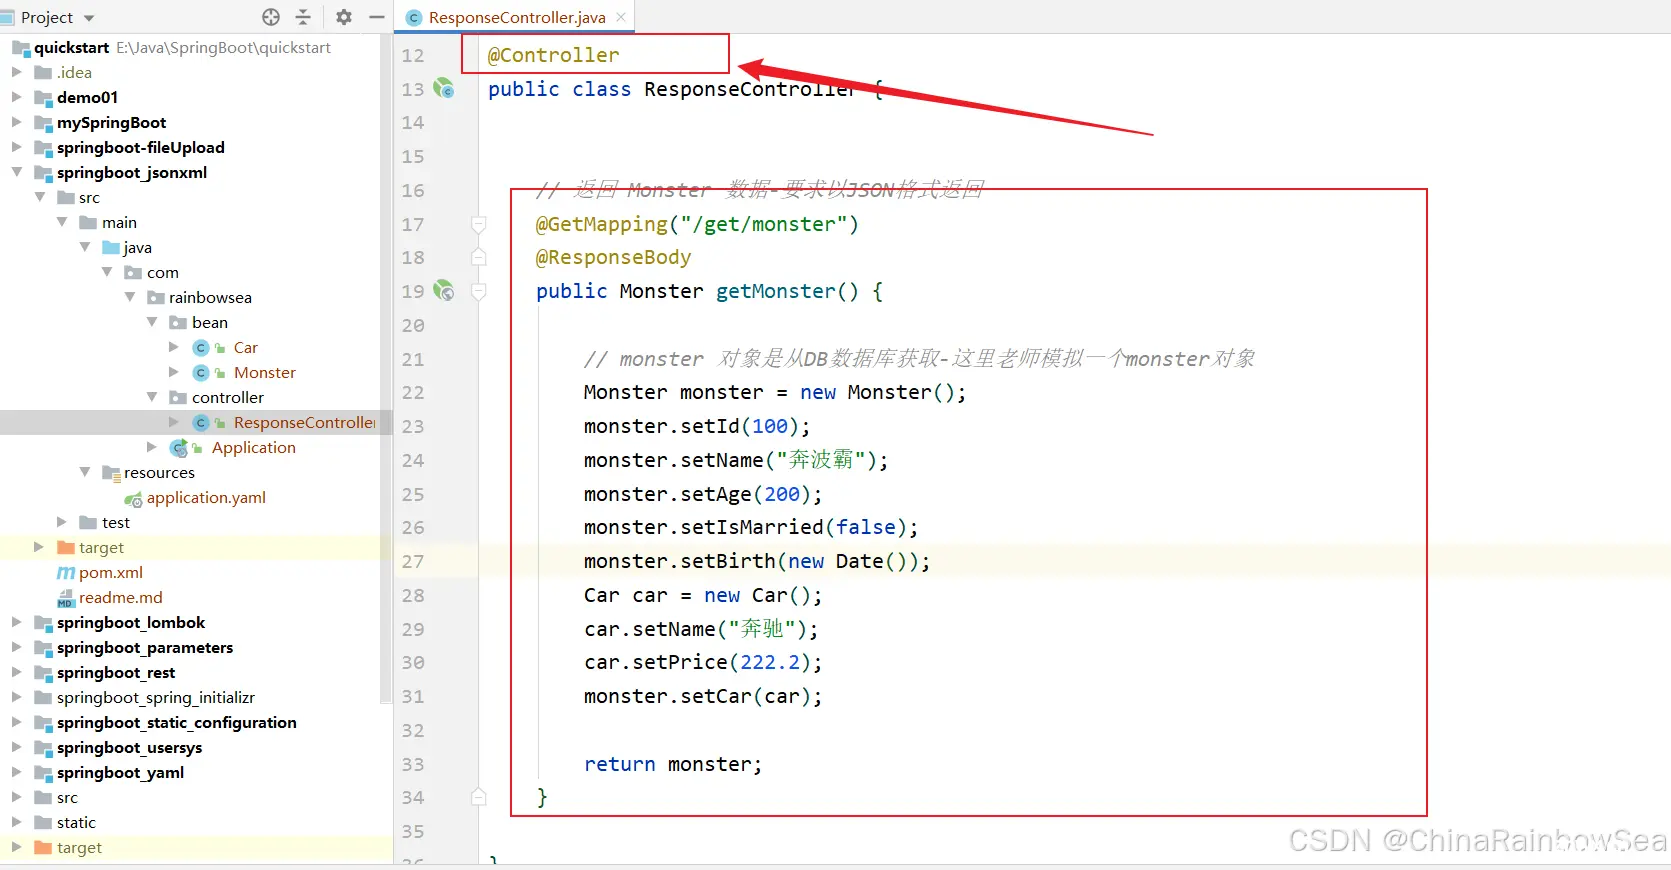
Task: Click the Project tree vertical scrollbar
Action: click(x=385, y=370)
